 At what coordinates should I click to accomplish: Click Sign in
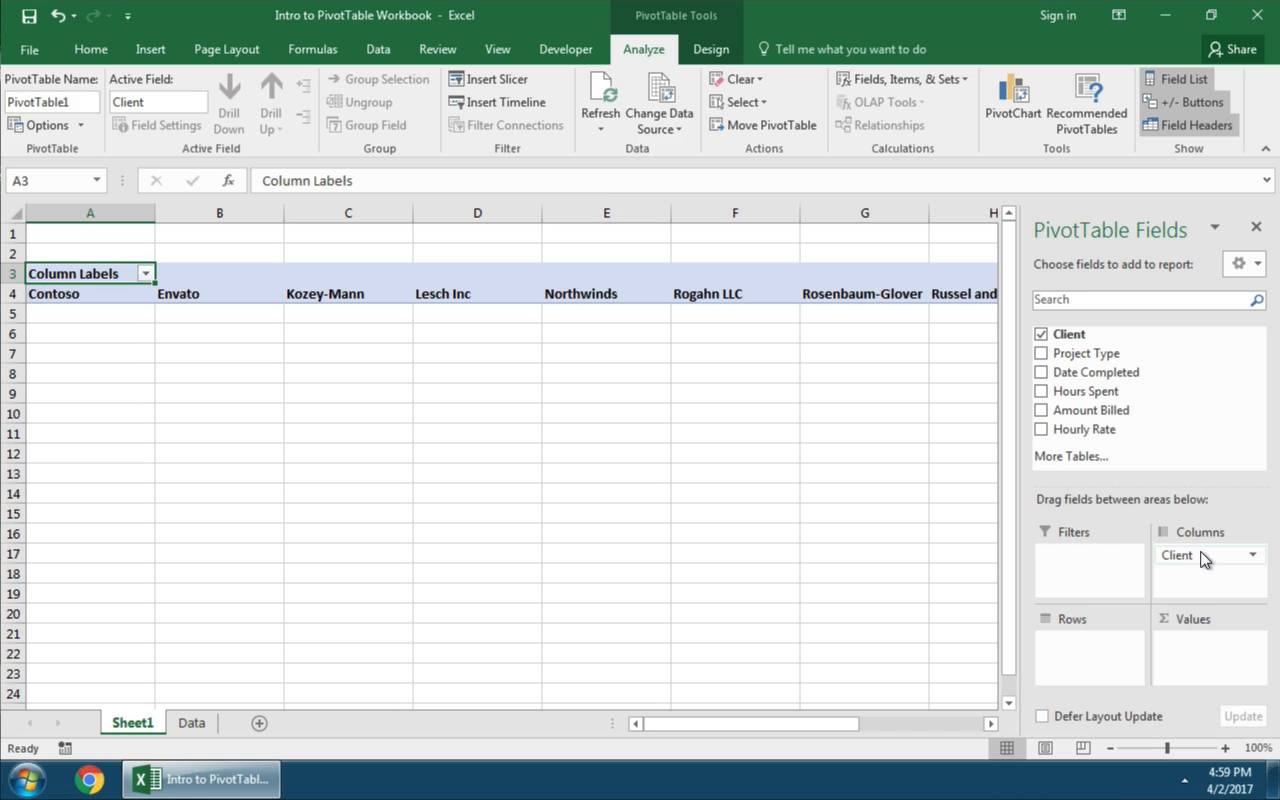1058,15
